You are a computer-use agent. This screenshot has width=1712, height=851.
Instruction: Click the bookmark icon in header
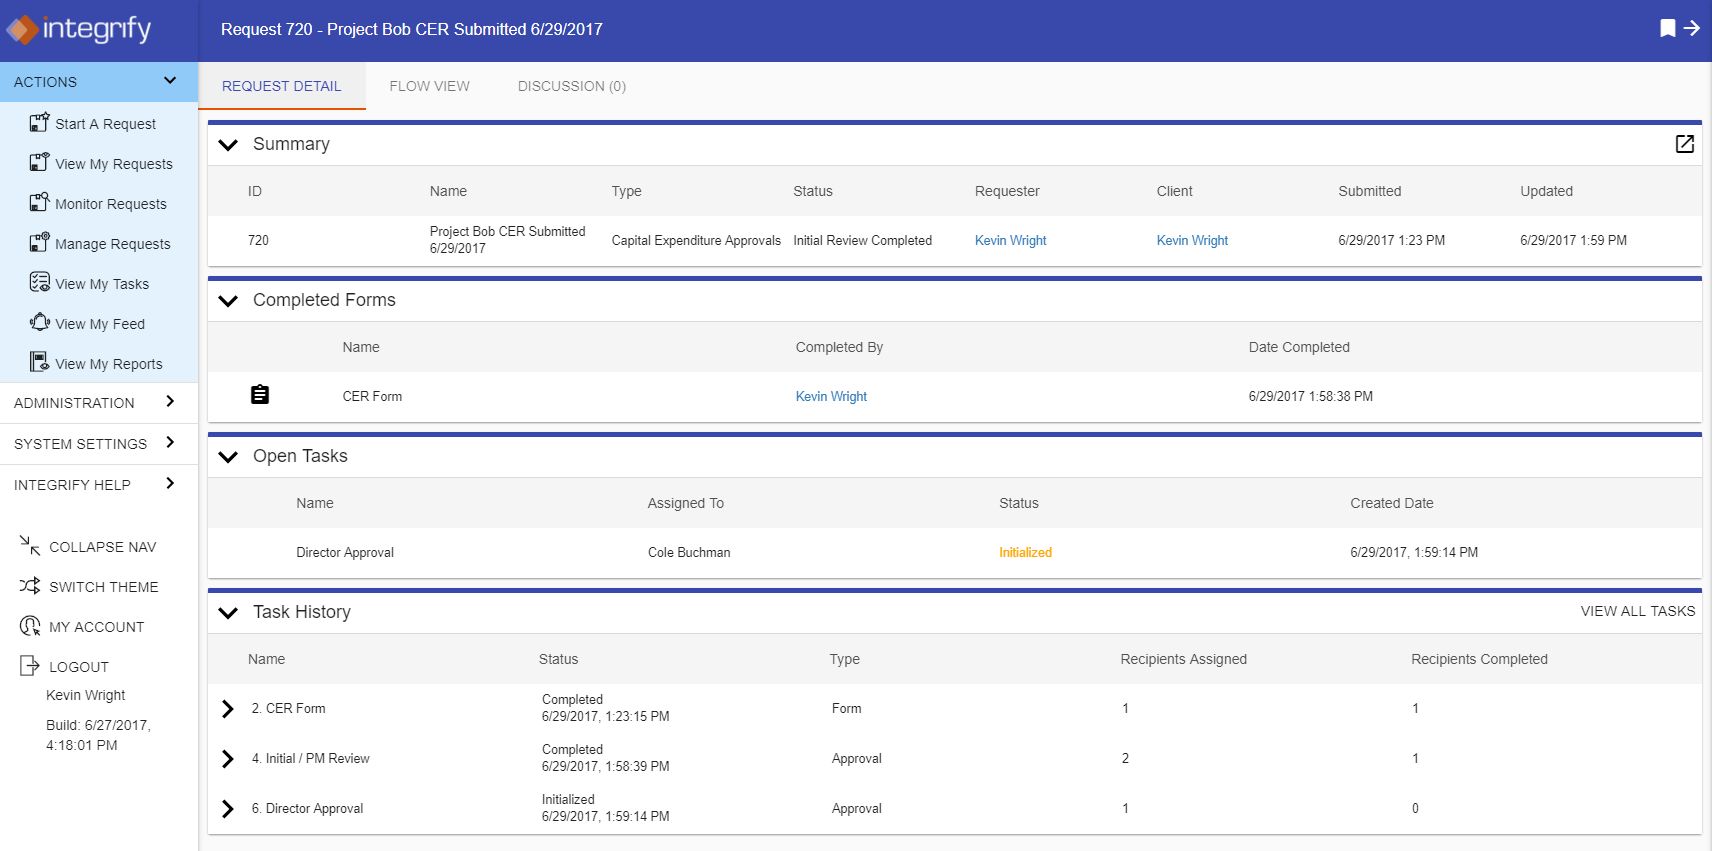pos(1667,29)
